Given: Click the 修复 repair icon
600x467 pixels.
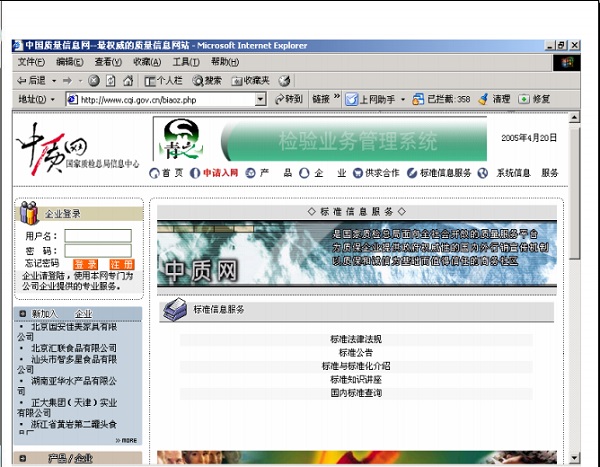Looking at the screenshot, I should point(523,100).
